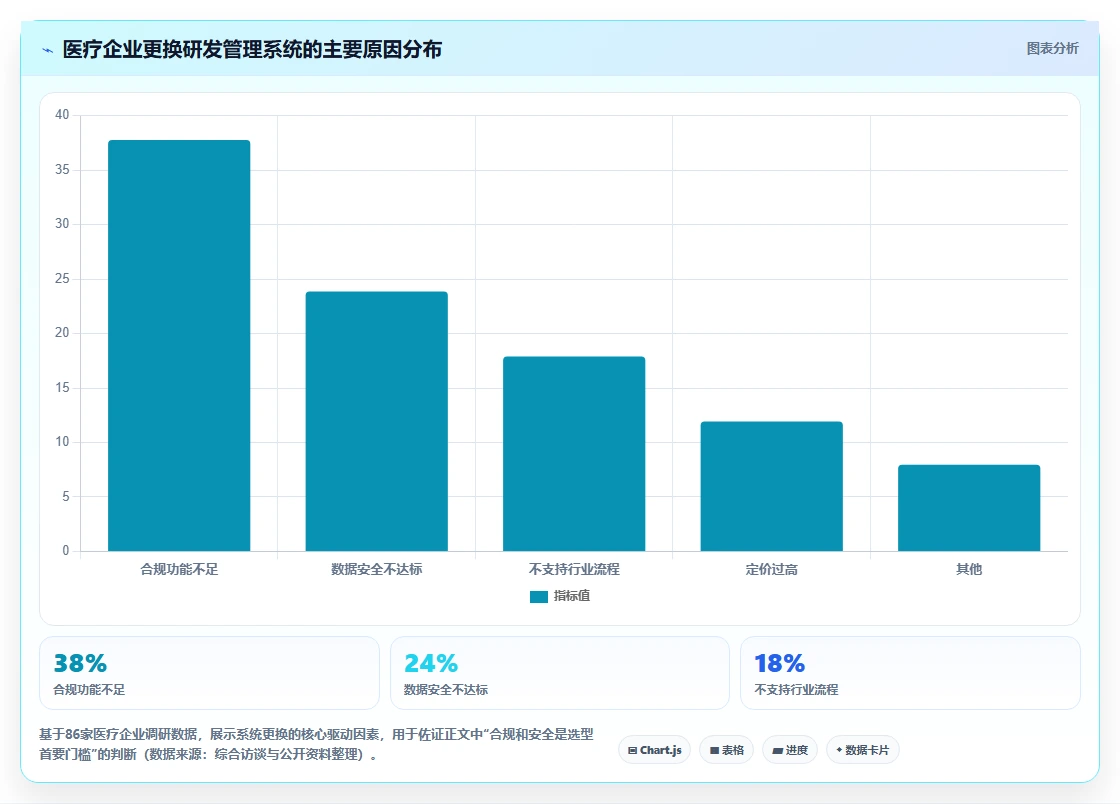
Task: Open the 38% 合规功能不足 data card
Action: pos(209,673)
